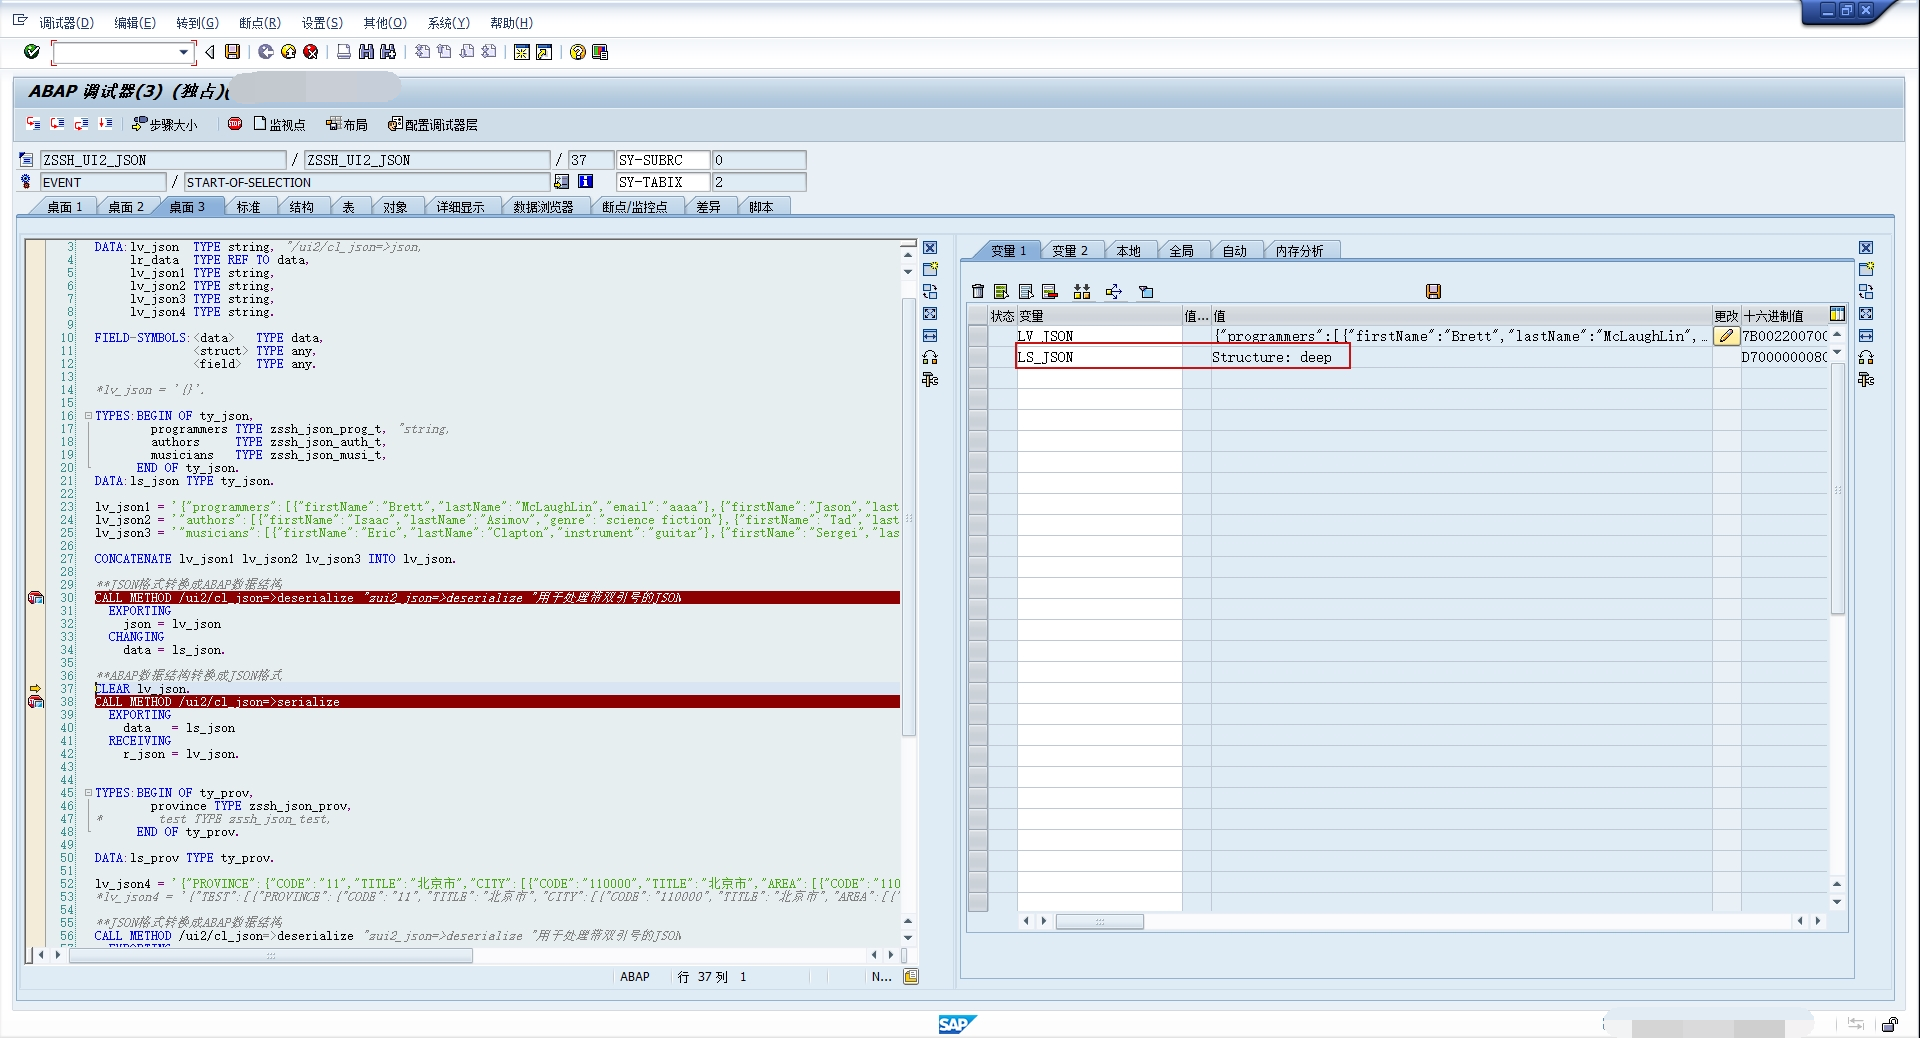The image size is (1920, 1038).
Task: Click the yellow Exit icon
Action: tap(288, 52)
